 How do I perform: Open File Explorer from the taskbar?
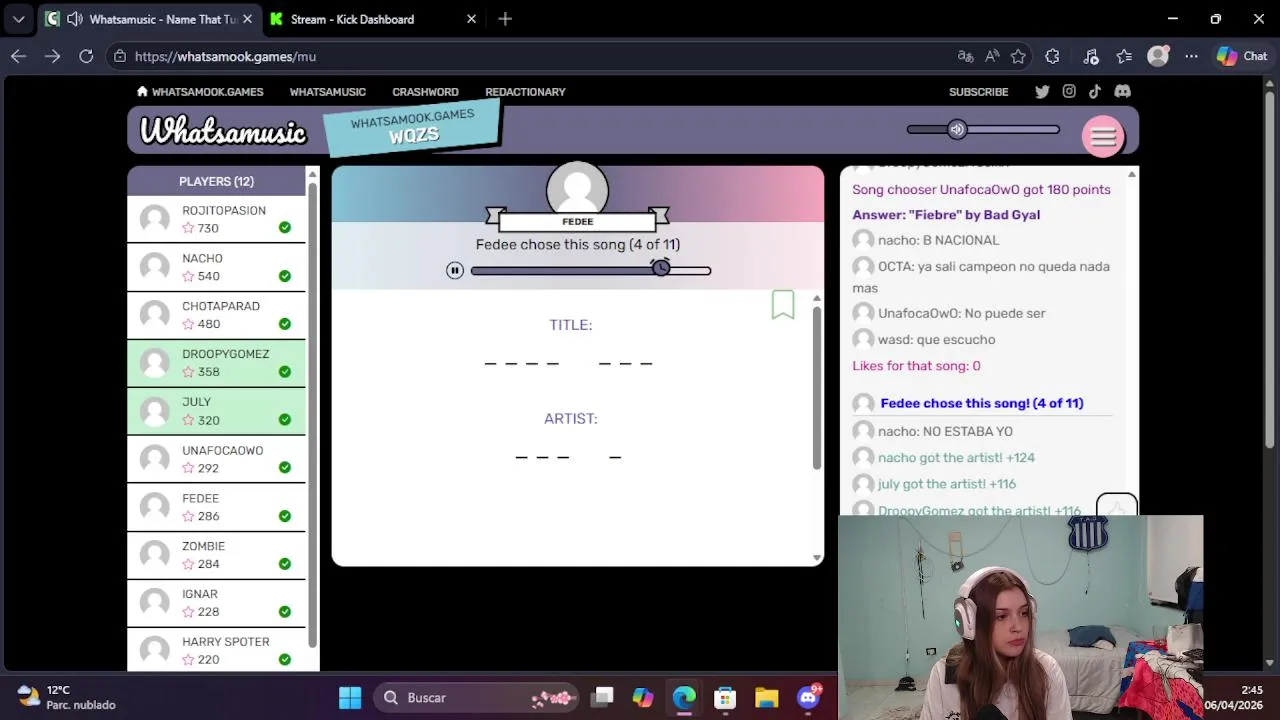[x=766, y=697]
